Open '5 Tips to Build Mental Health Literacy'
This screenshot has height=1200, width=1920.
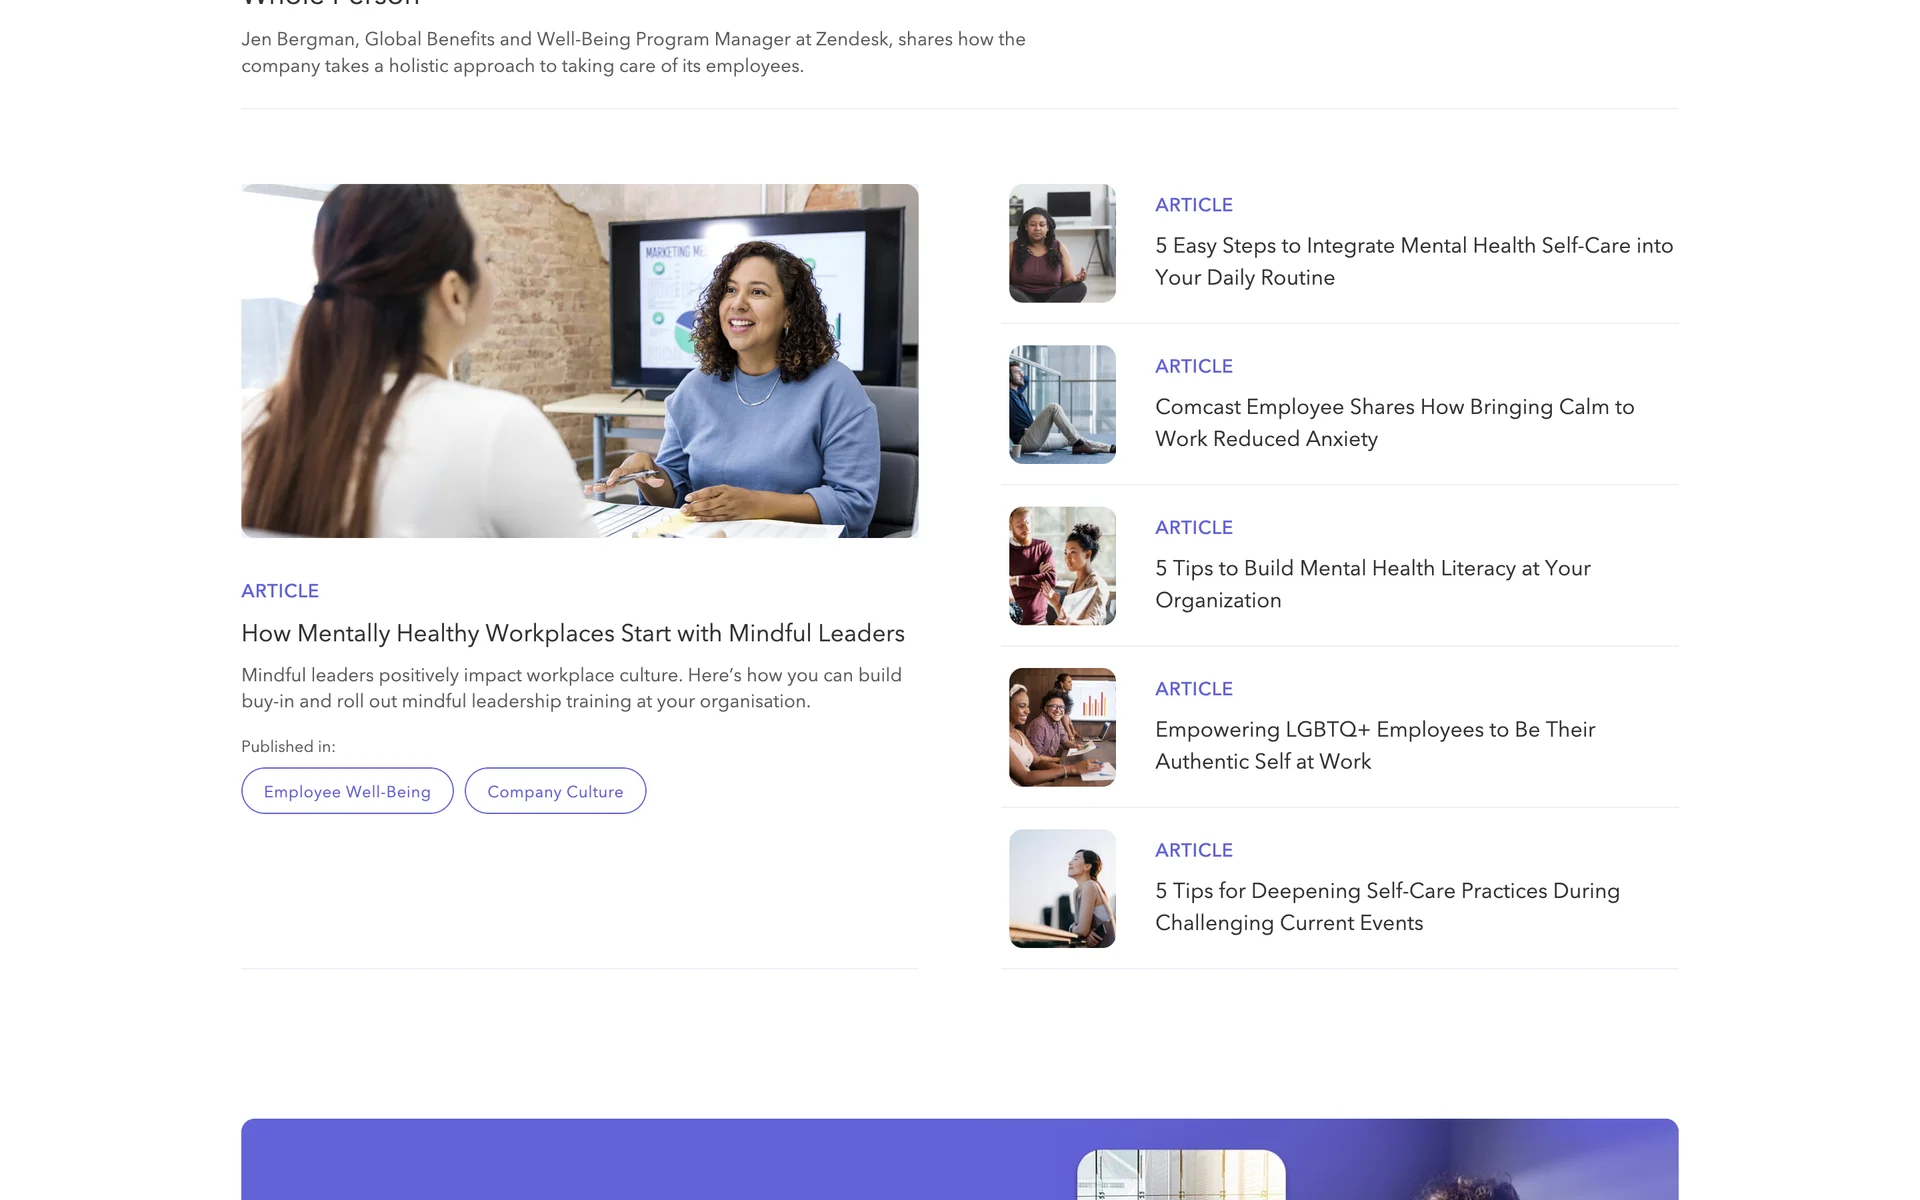tap(1372, 584)
